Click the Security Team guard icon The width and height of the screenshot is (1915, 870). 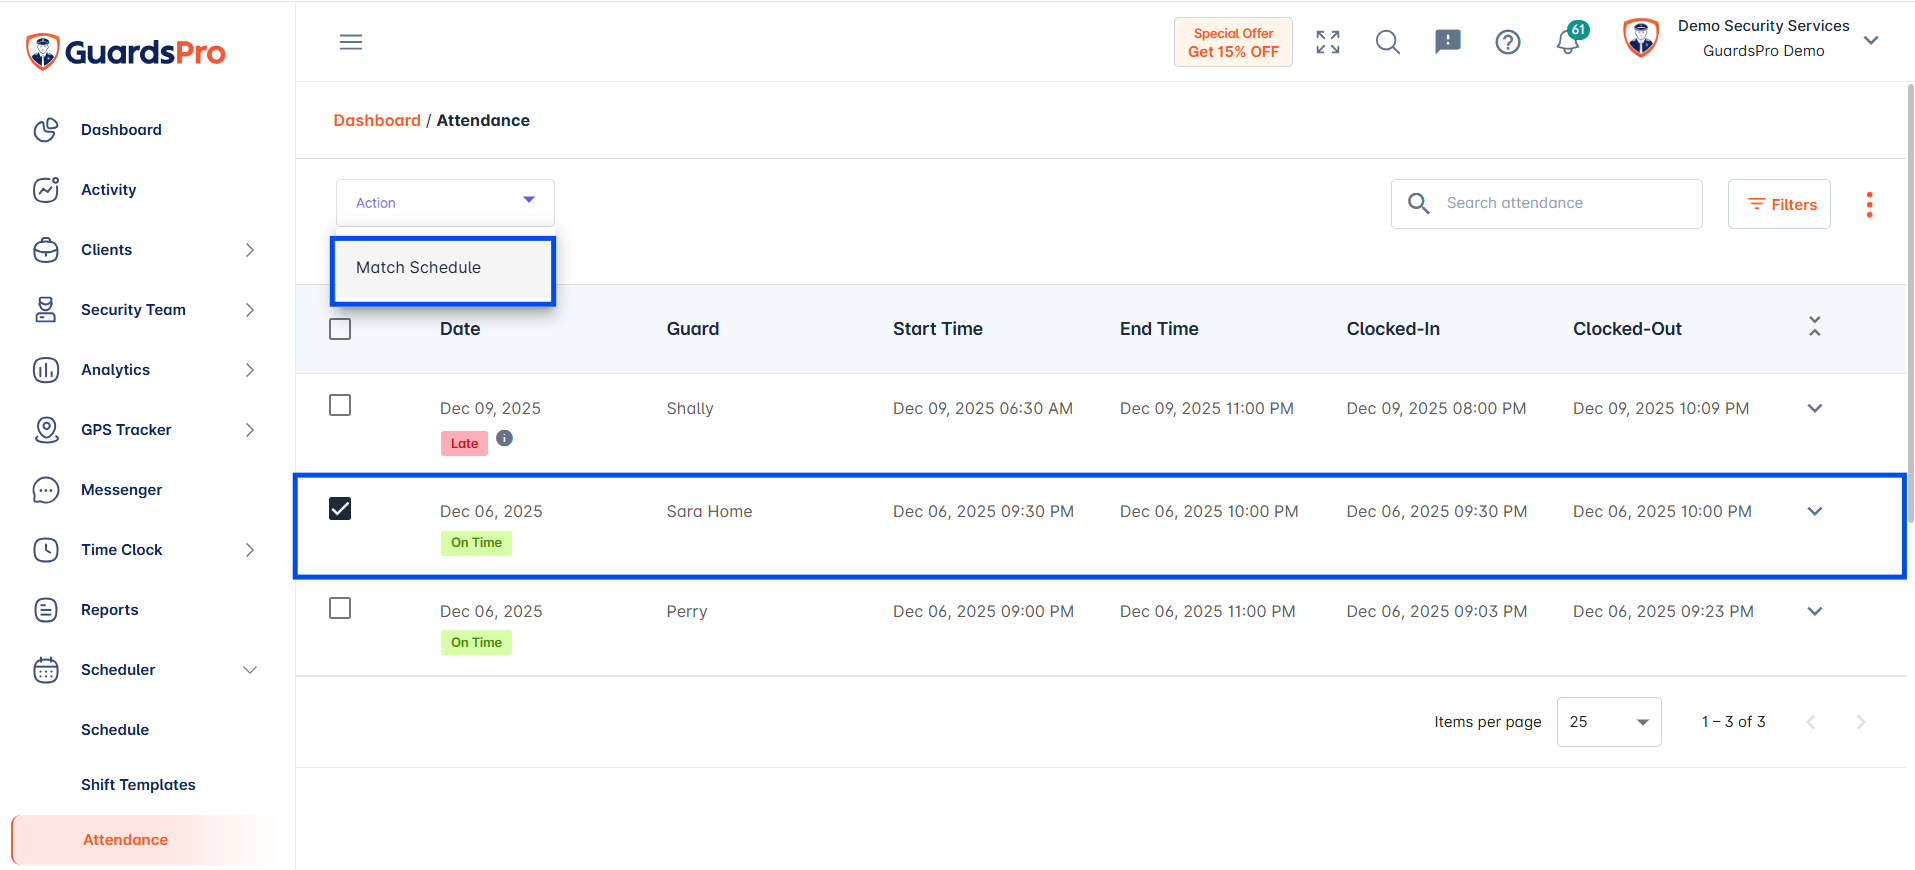tap(46, 310)
